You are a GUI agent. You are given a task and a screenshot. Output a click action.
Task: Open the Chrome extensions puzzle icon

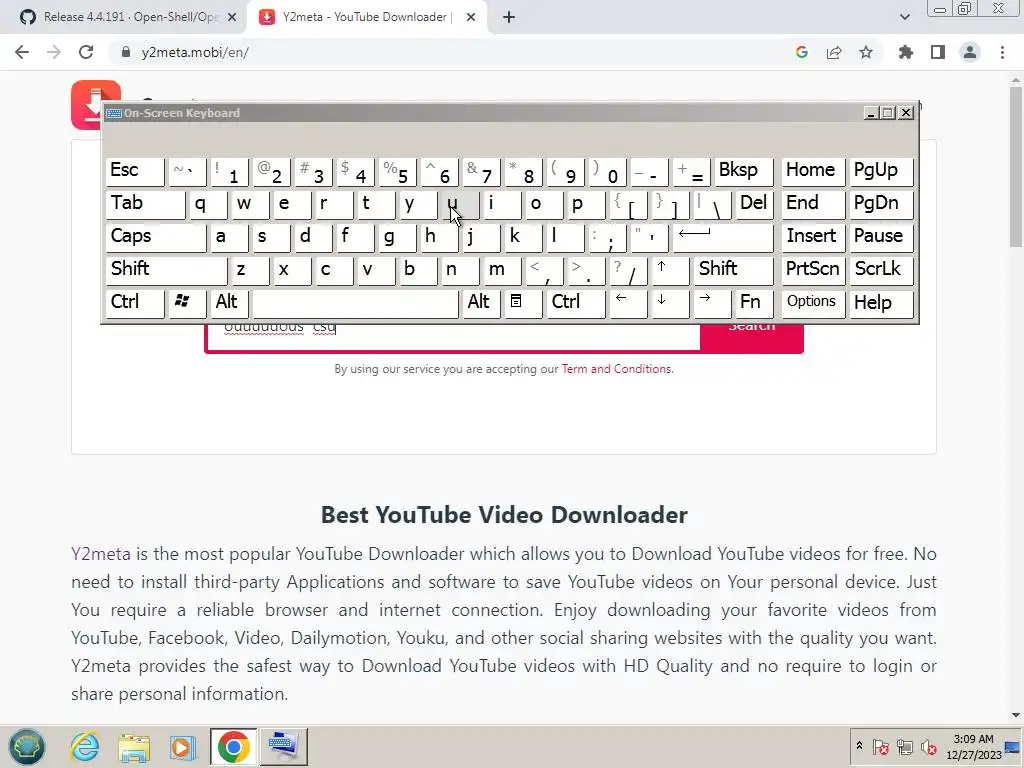pos(906,52)
